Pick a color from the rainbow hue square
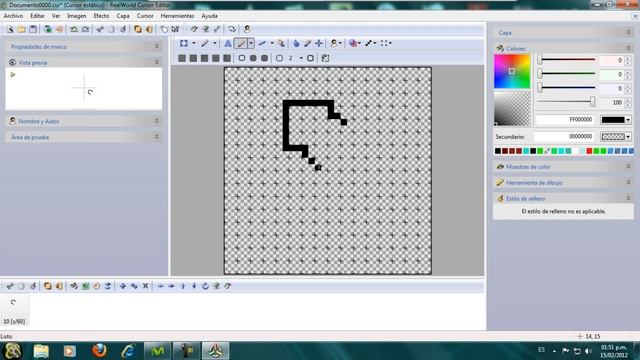640x360 pixels. coord(512,71)
